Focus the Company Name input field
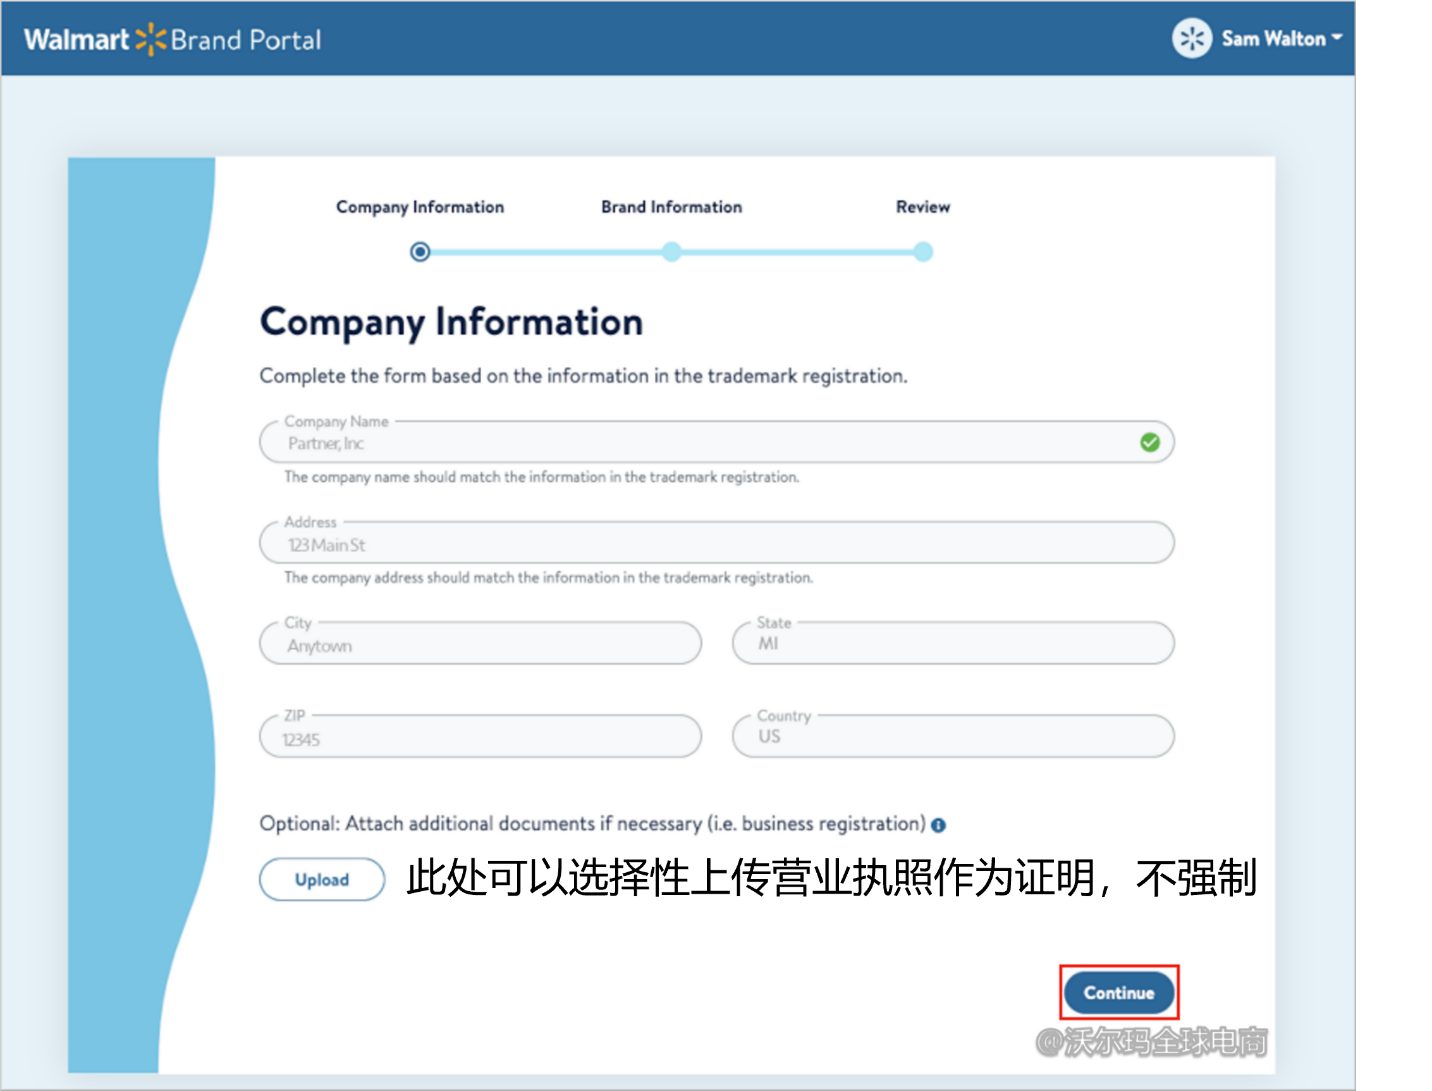 click(x=716, y=442)
